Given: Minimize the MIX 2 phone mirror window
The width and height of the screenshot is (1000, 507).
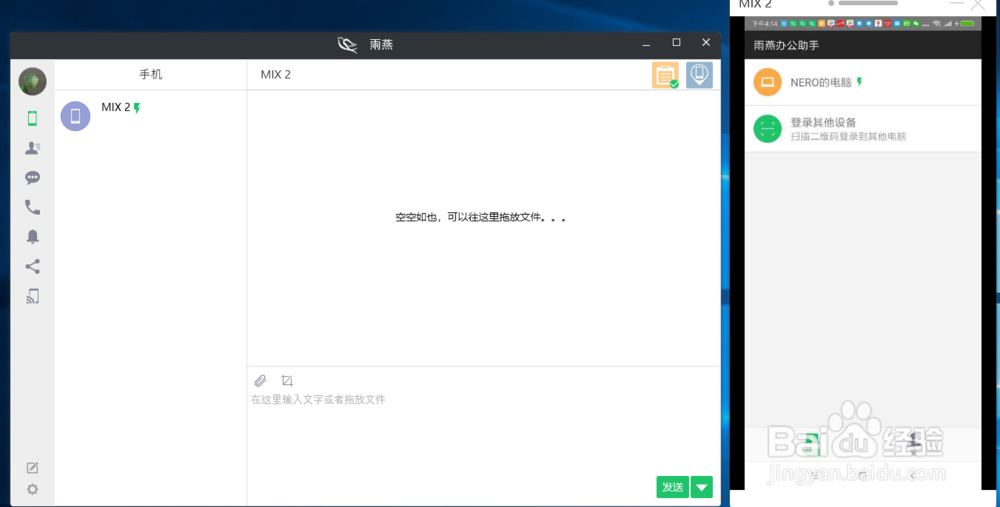Looking at the screenshot, I should click(956, 4).
